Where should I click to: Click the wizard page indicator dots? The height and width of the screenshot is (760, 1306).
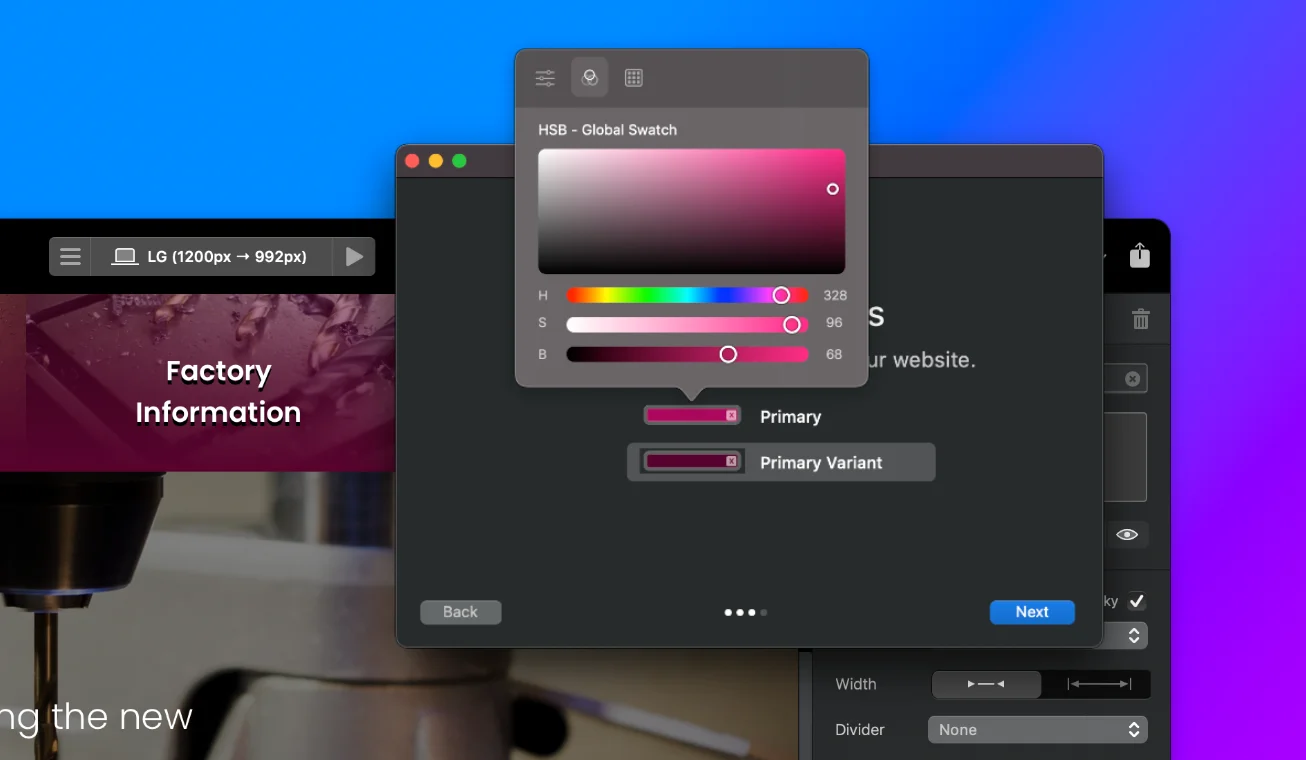pyautogui.click(x=746, y=612)
